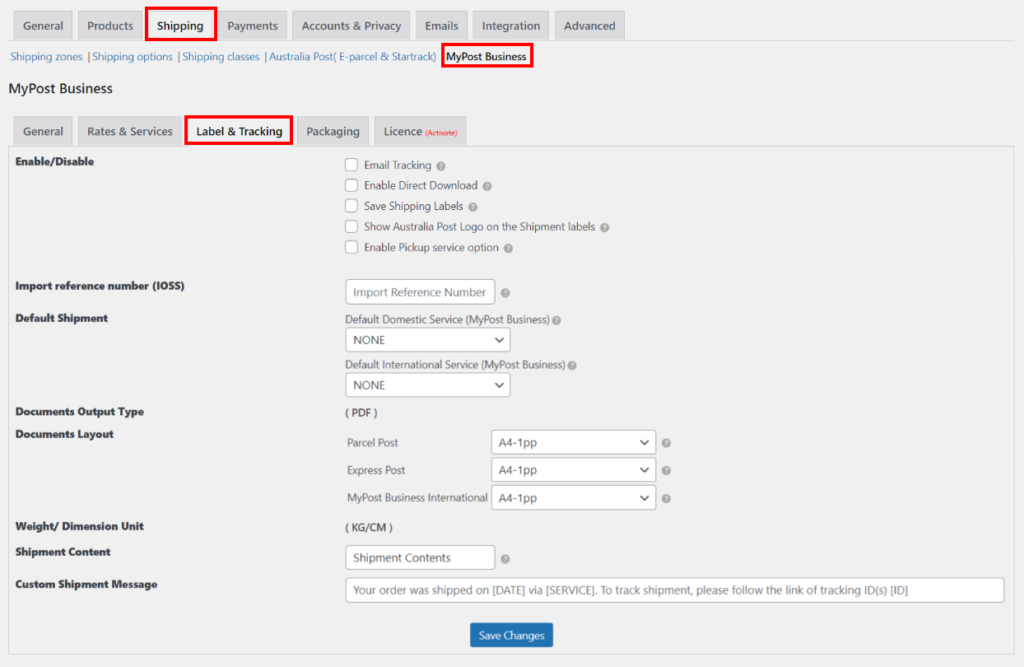Open help icon for Australia Post Logo option
1024x667 pixels.
coord(605,227)
